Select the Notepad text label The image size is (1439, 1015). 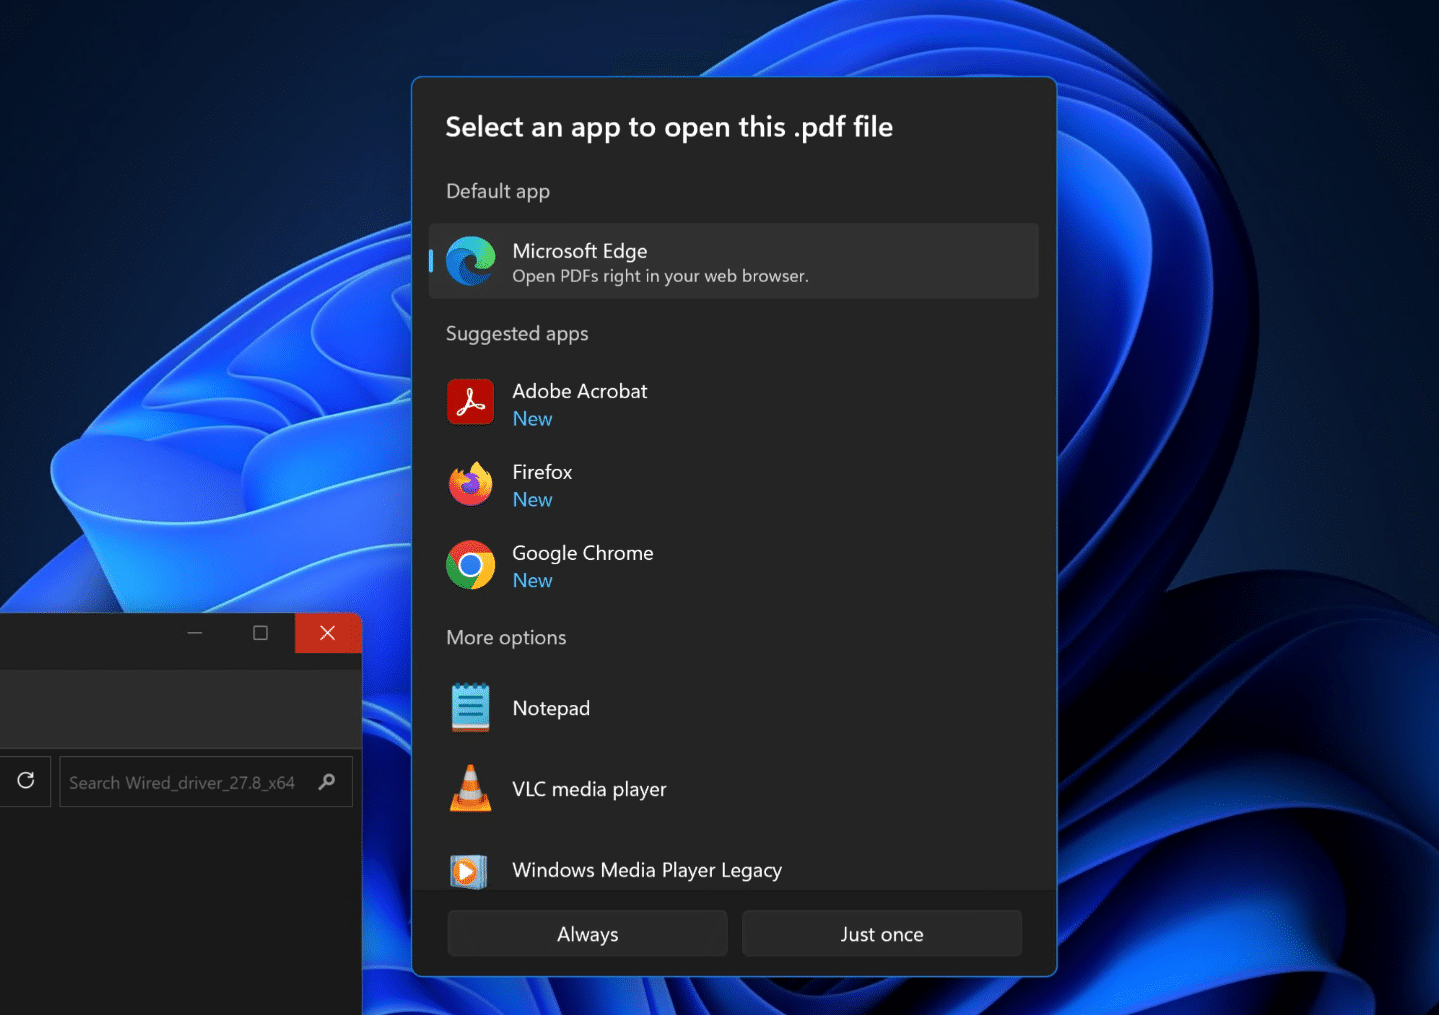point(551,708)
